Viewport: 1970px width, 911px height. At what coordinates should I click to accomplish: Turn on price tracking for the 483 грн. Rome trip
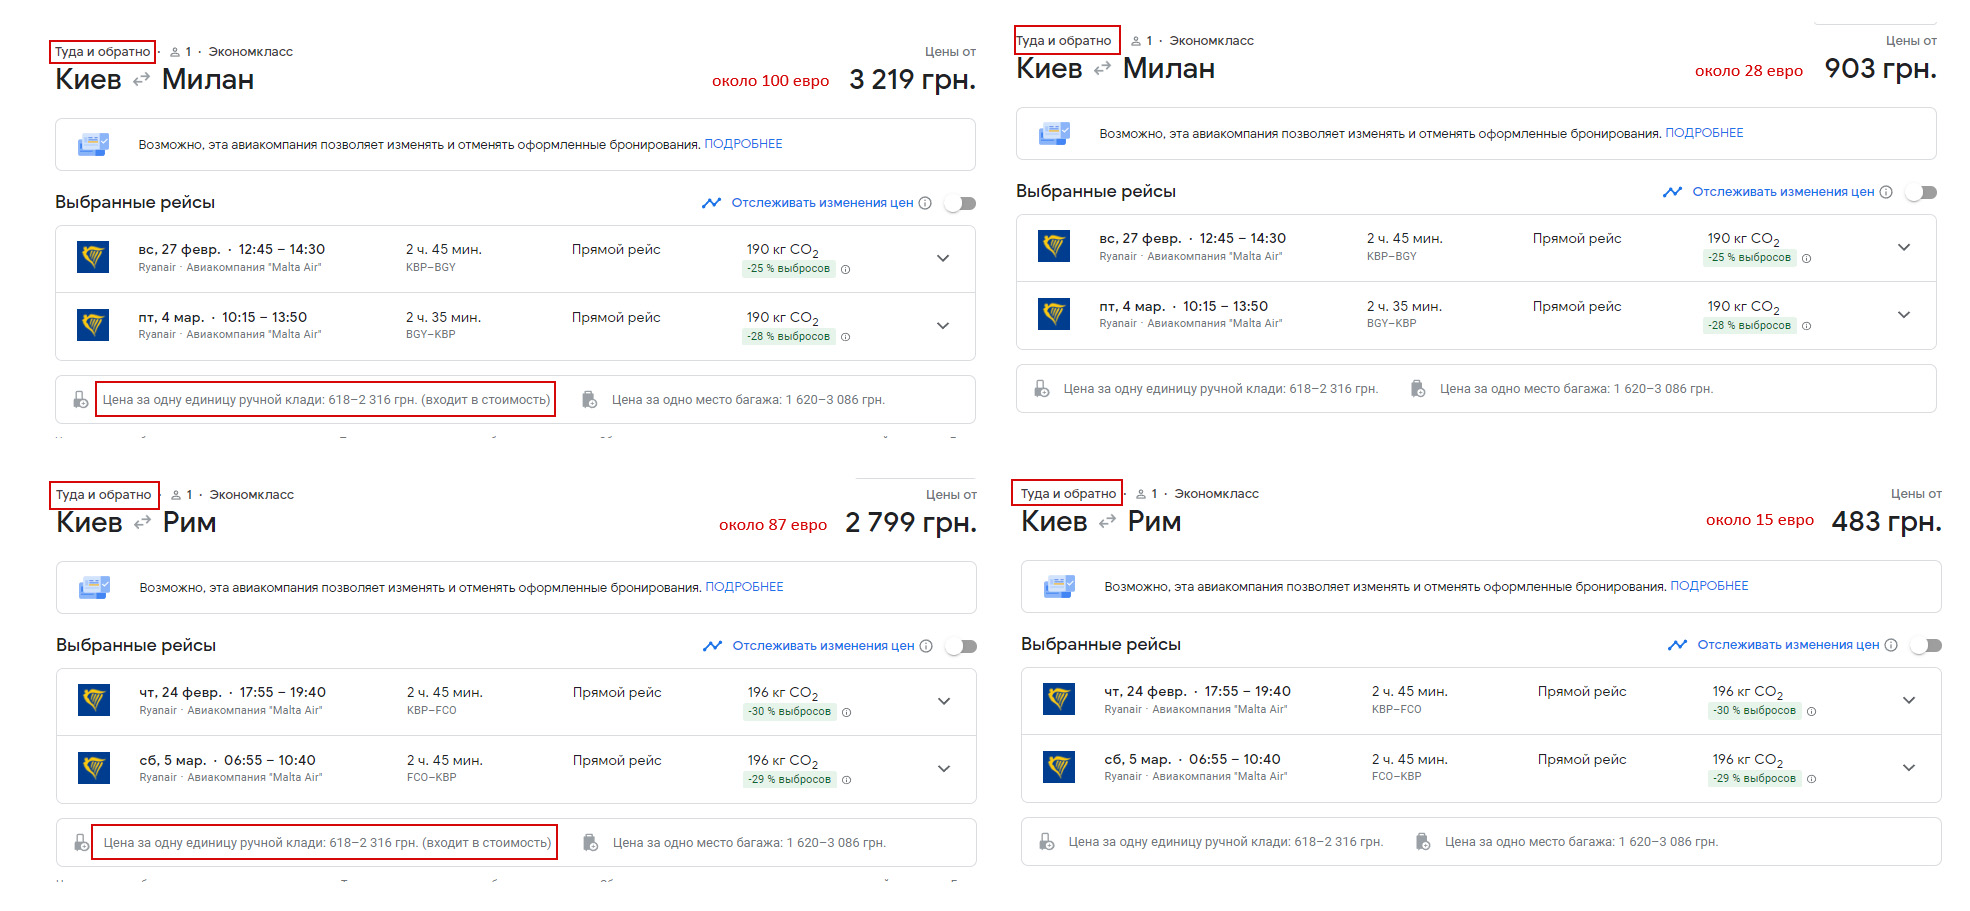1926,645
